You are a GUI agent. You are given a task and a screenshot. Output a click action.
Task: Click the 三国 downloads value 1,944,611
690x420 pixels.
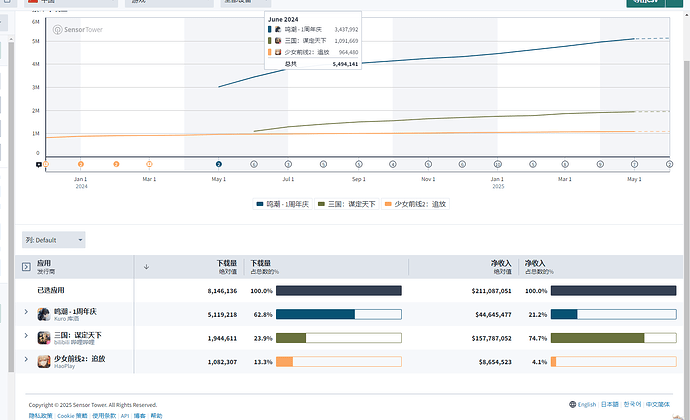222,339
